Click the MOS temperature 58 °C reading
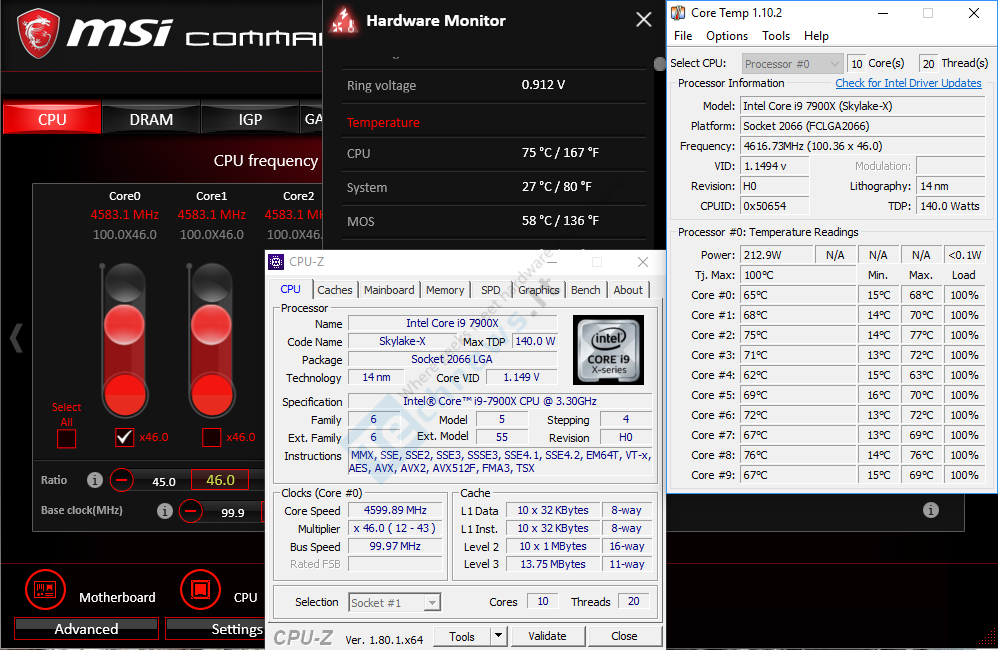Image resolution: width=998 pixels, height=650 pixels. click(x=560, y=221)
